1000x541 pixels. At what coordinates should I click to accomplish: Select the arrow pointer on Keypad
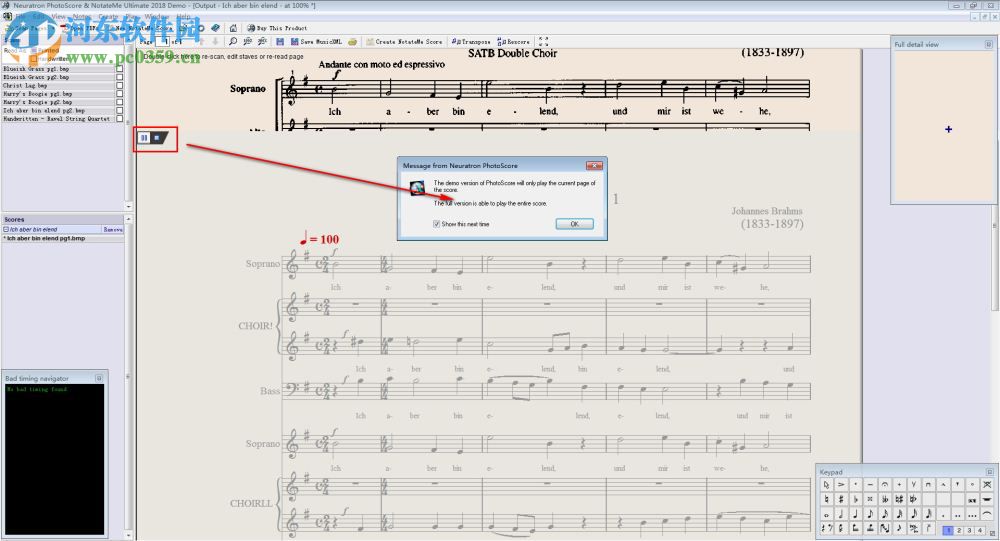coord(827,484)
